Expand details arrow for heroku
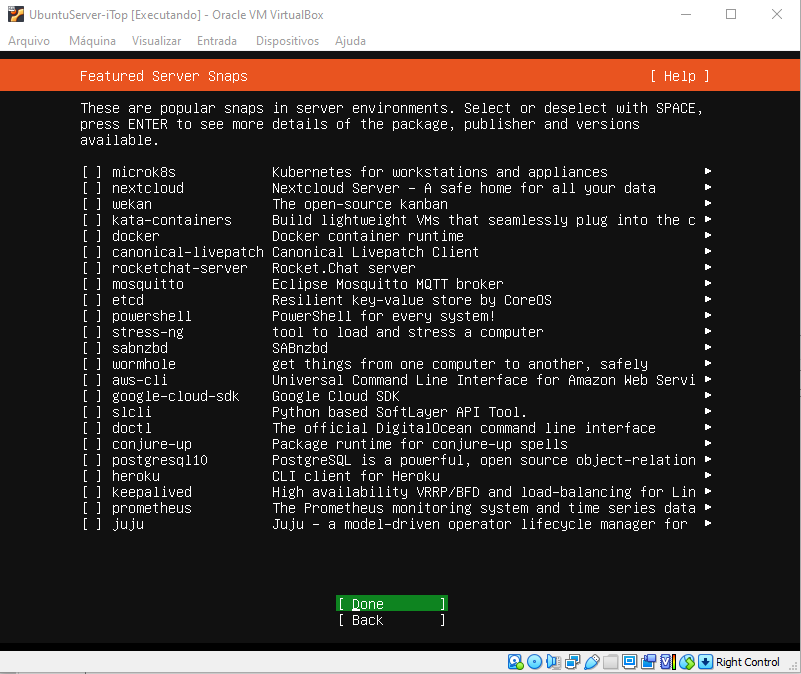The height and width of the screenshot is (674, 801). (708, 475)
